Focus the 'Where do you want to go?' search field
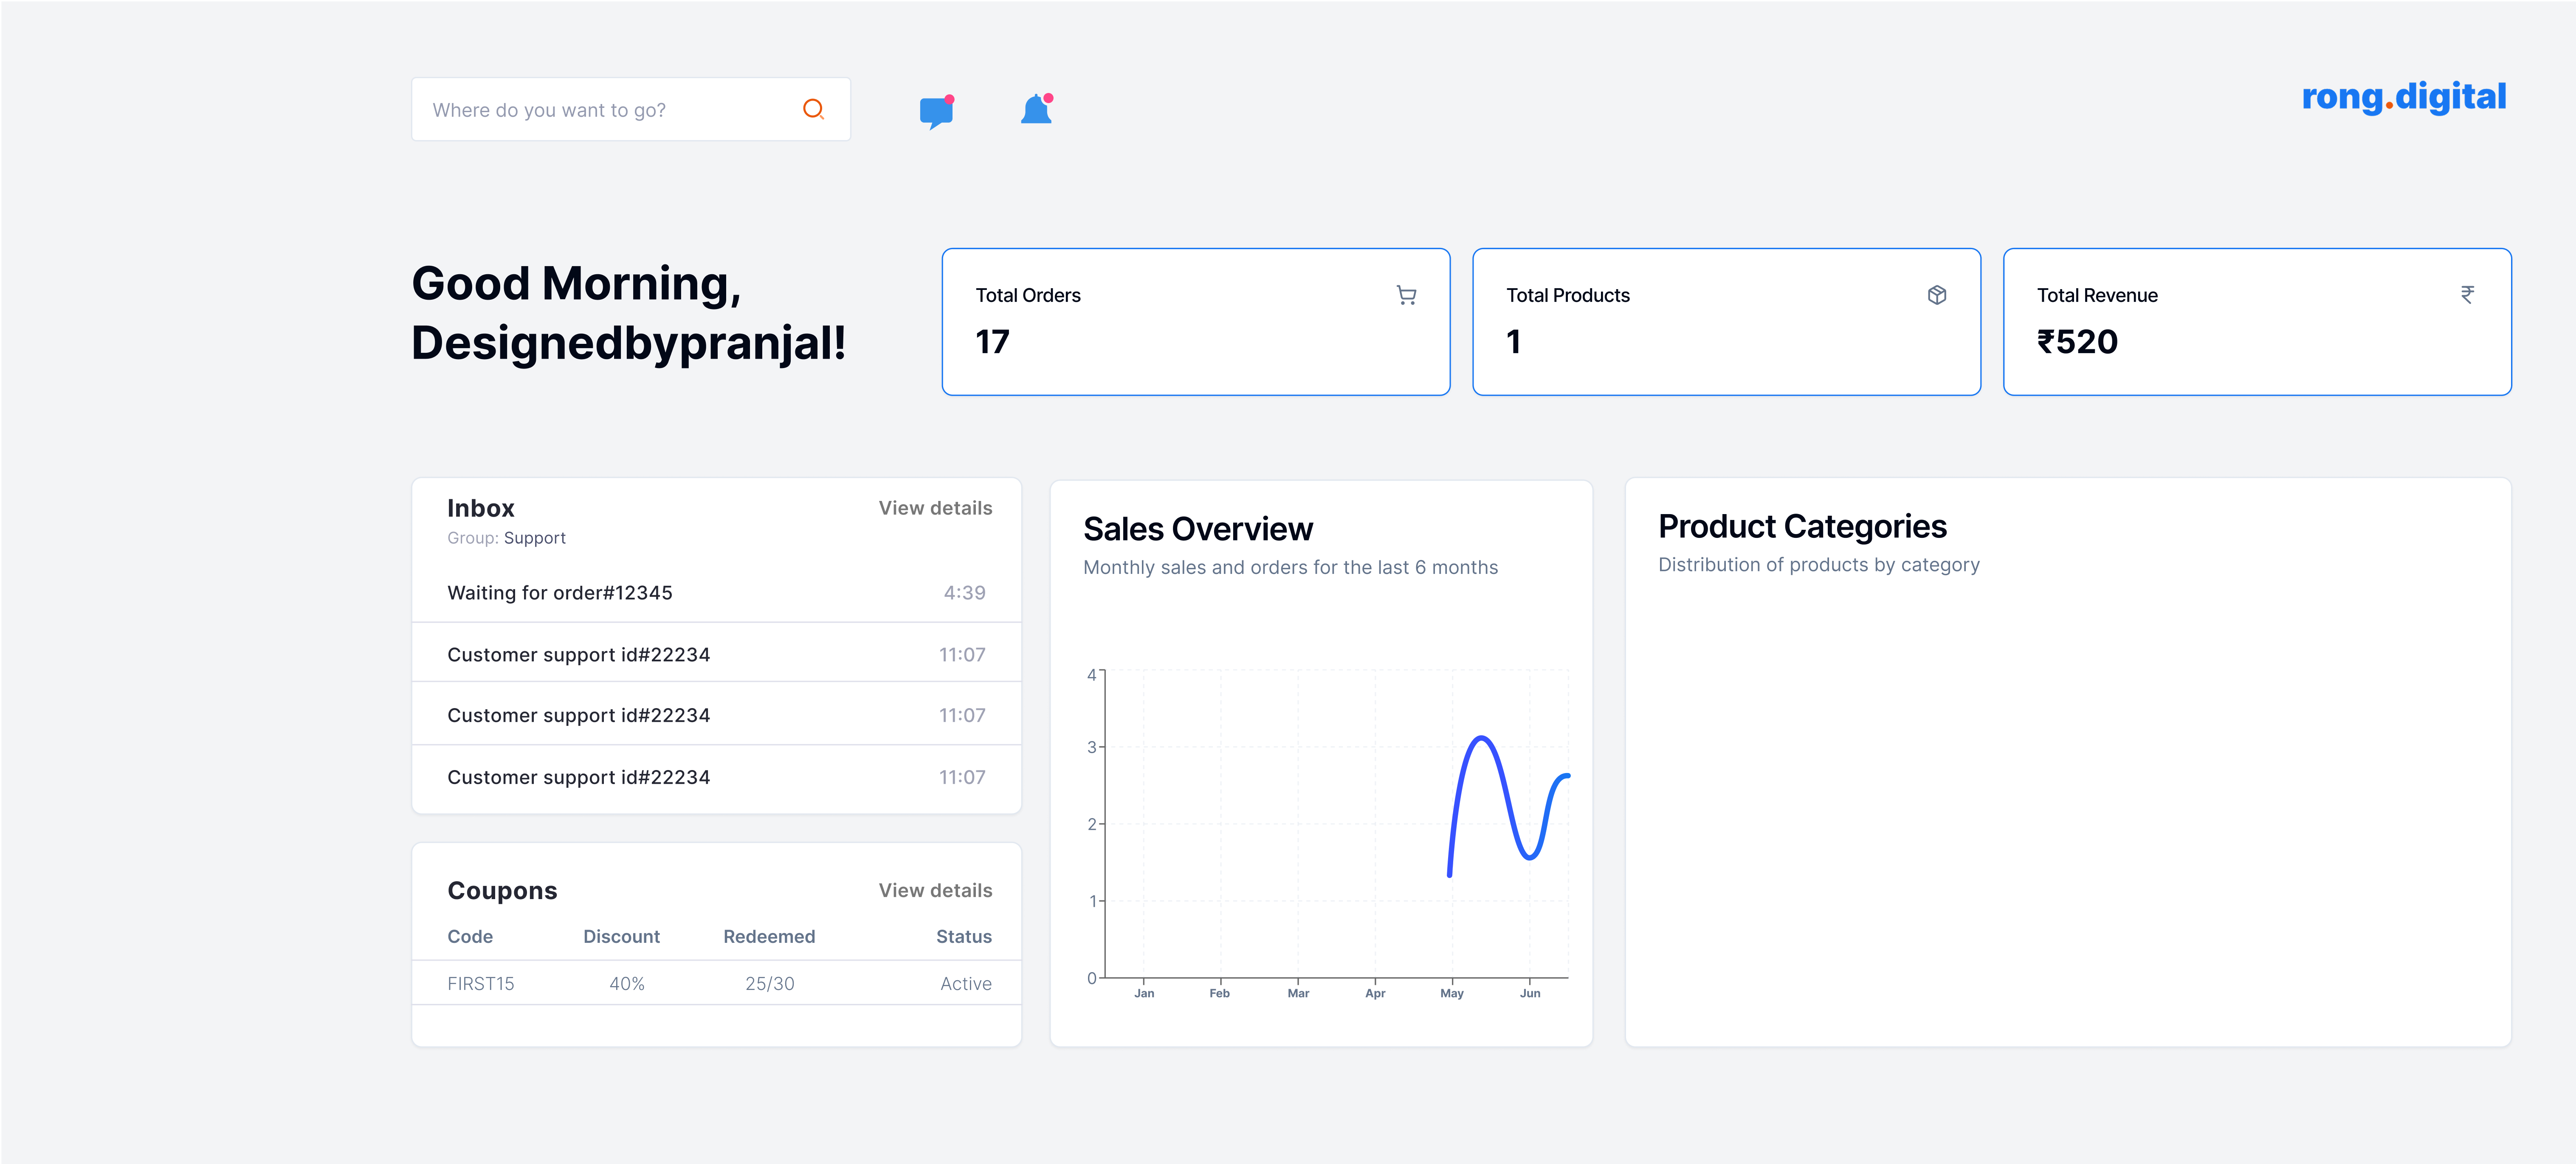The width and height of the screenshot is (2576, 1164). [x=630, y=109]
